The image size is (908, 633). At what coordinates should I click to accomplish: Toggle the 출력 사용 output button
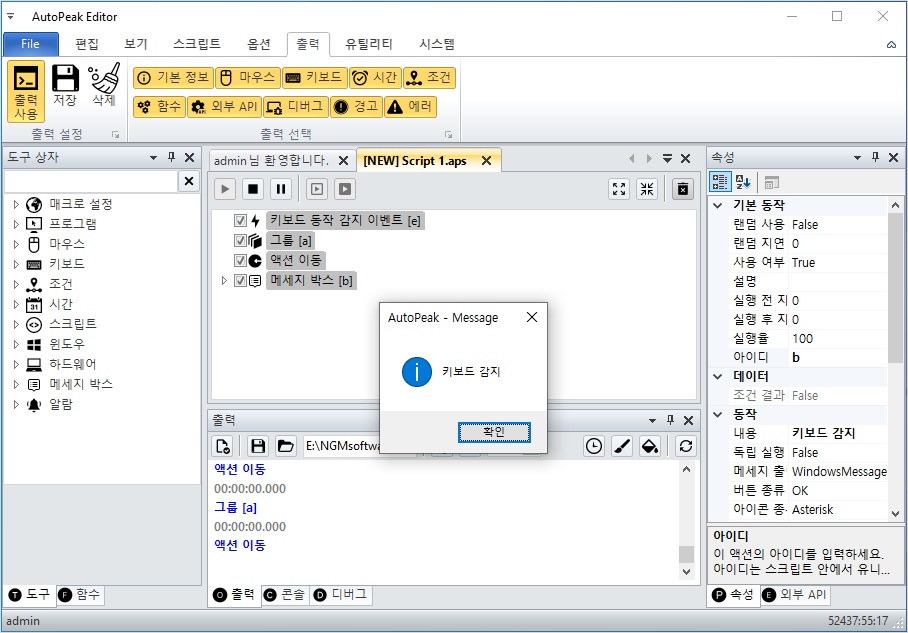click(26, 92)
